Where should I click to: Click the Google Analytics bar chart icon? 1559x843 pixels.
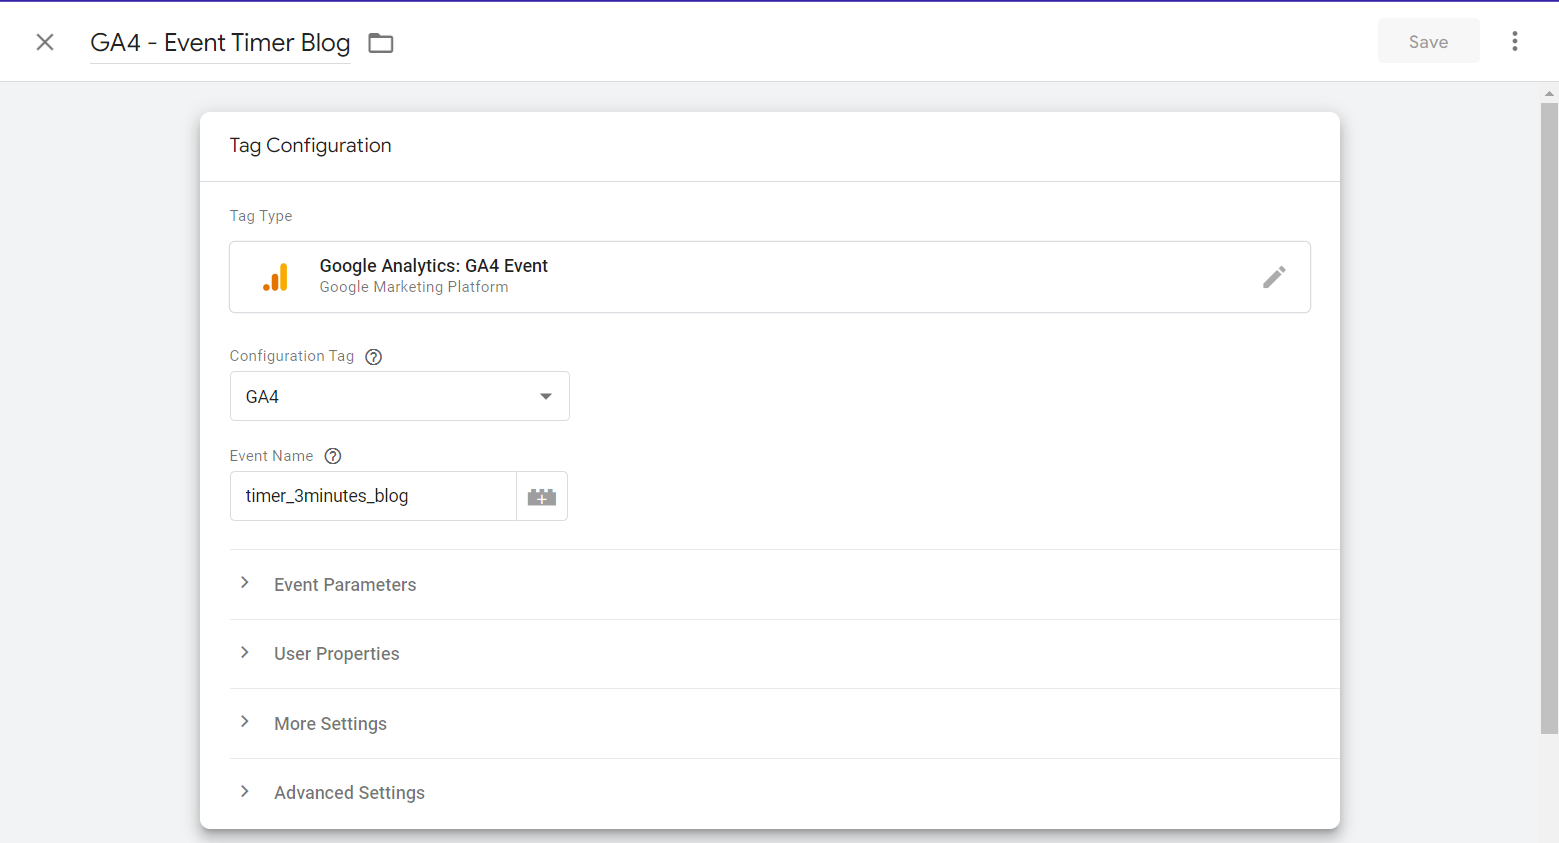click(x=275, y=277)
